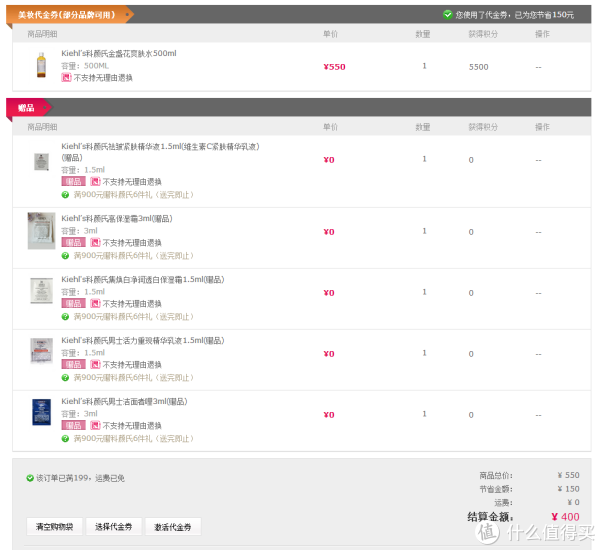
Task: Open the 高保湿霜3ml gift product link
Action: click(117, 219)
